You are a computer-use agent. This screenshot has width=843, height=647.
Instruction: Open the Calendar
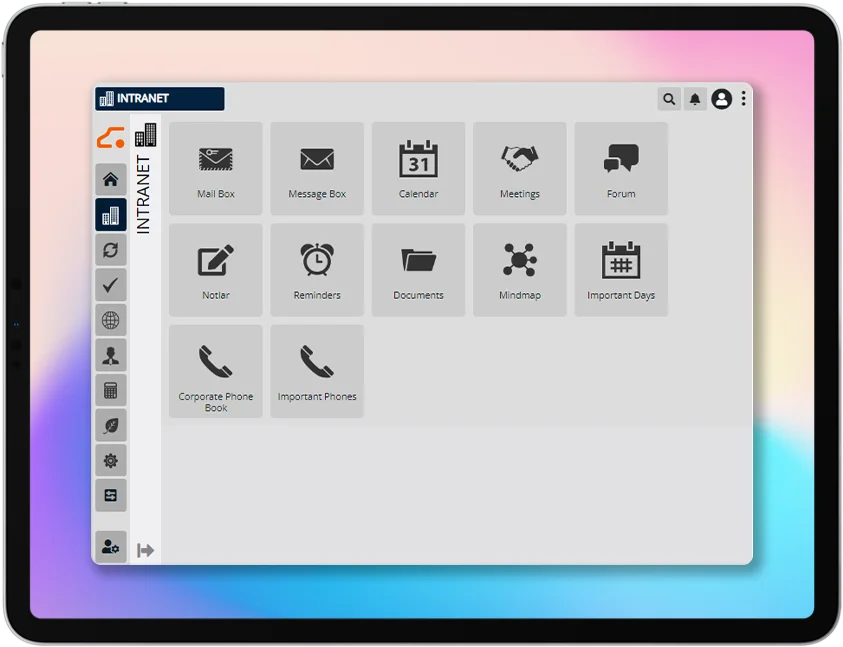coord(418,168)
